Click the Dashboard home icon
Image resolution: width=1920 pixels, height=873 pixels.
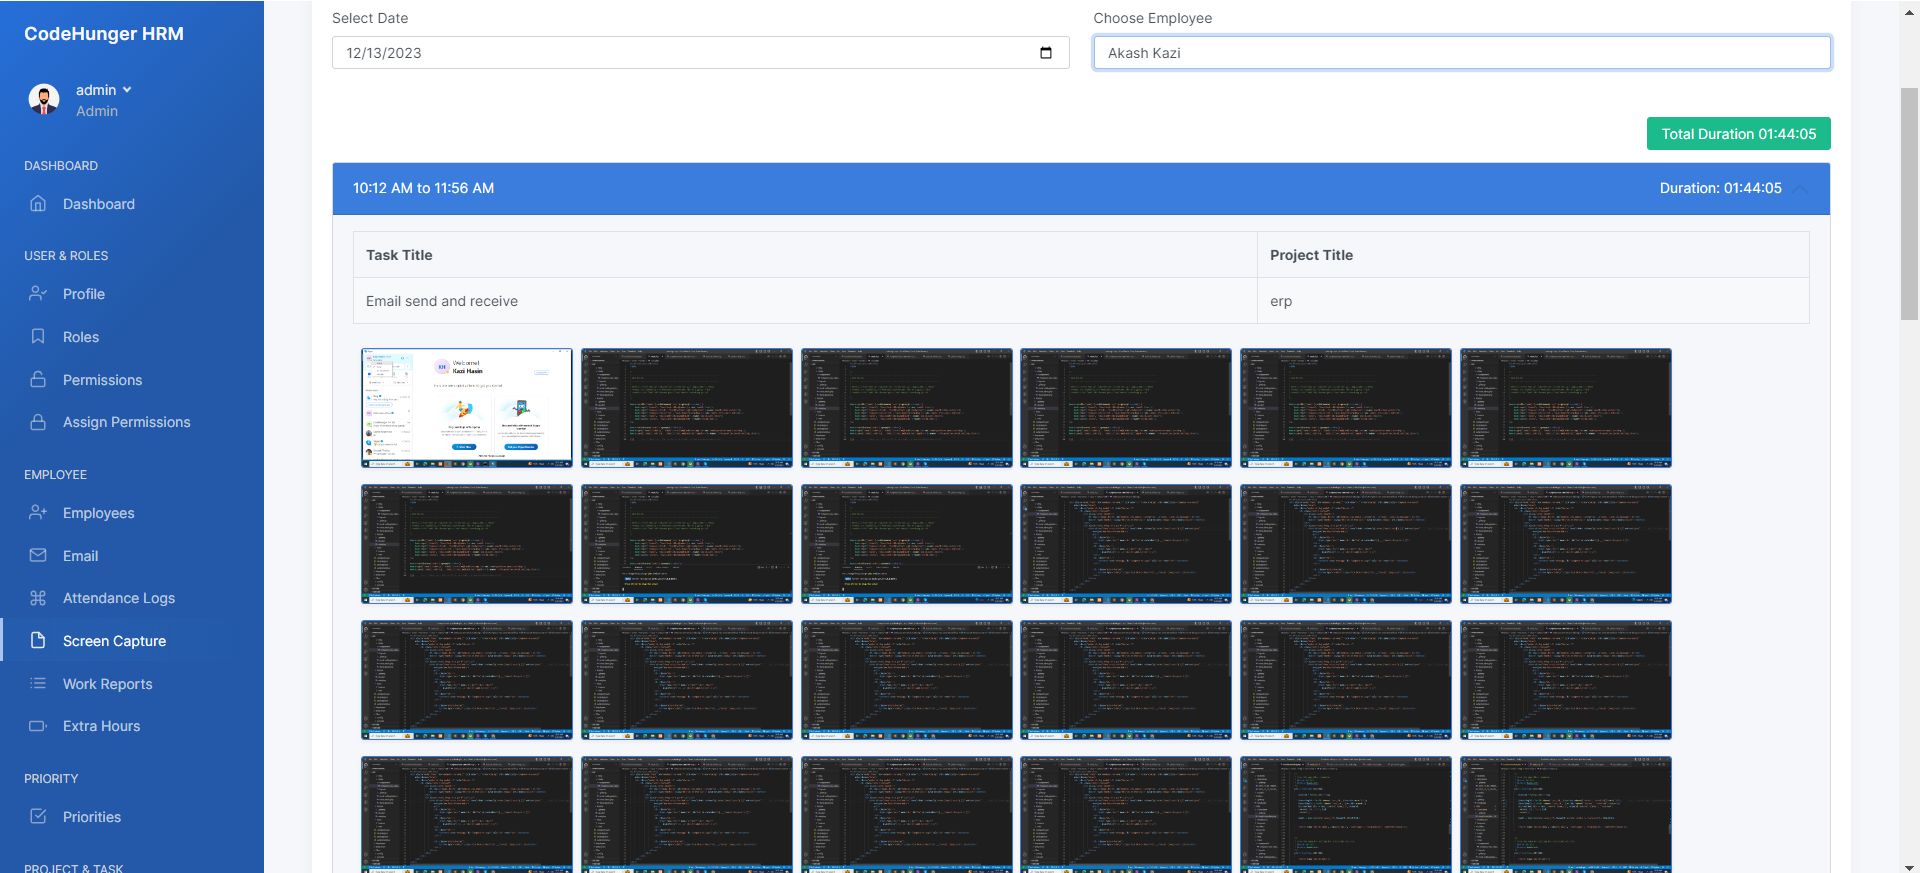38,204
